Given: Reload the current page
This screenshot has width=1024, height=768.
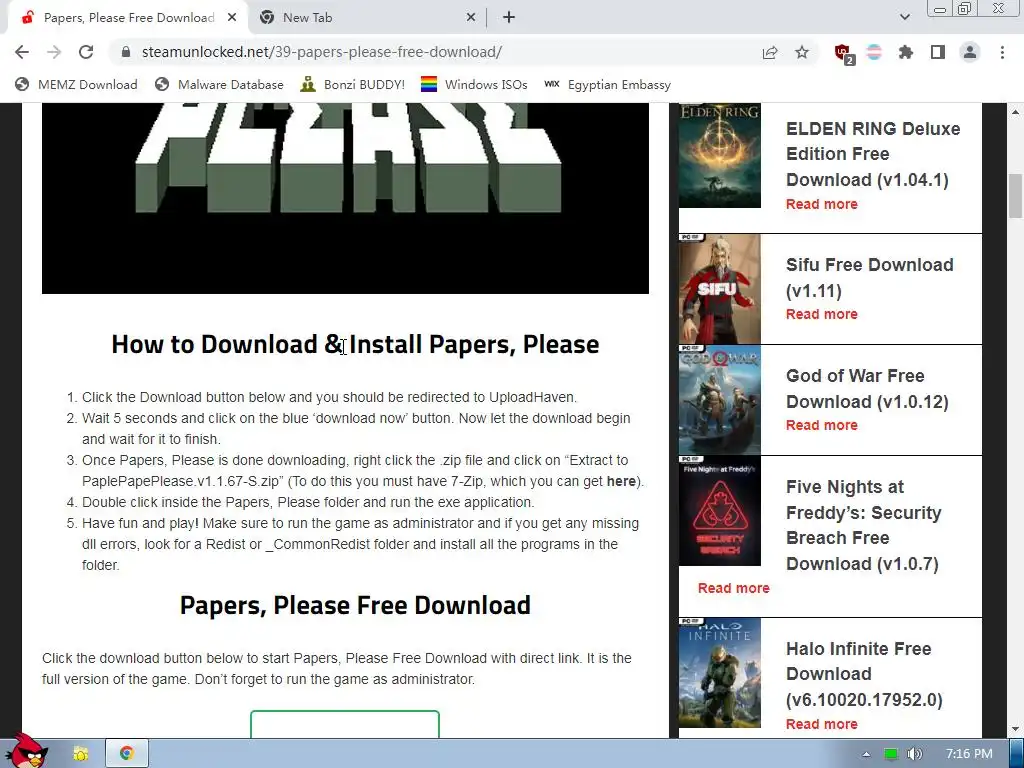Looking at the screenshot, I should click(x=86, y=52).
